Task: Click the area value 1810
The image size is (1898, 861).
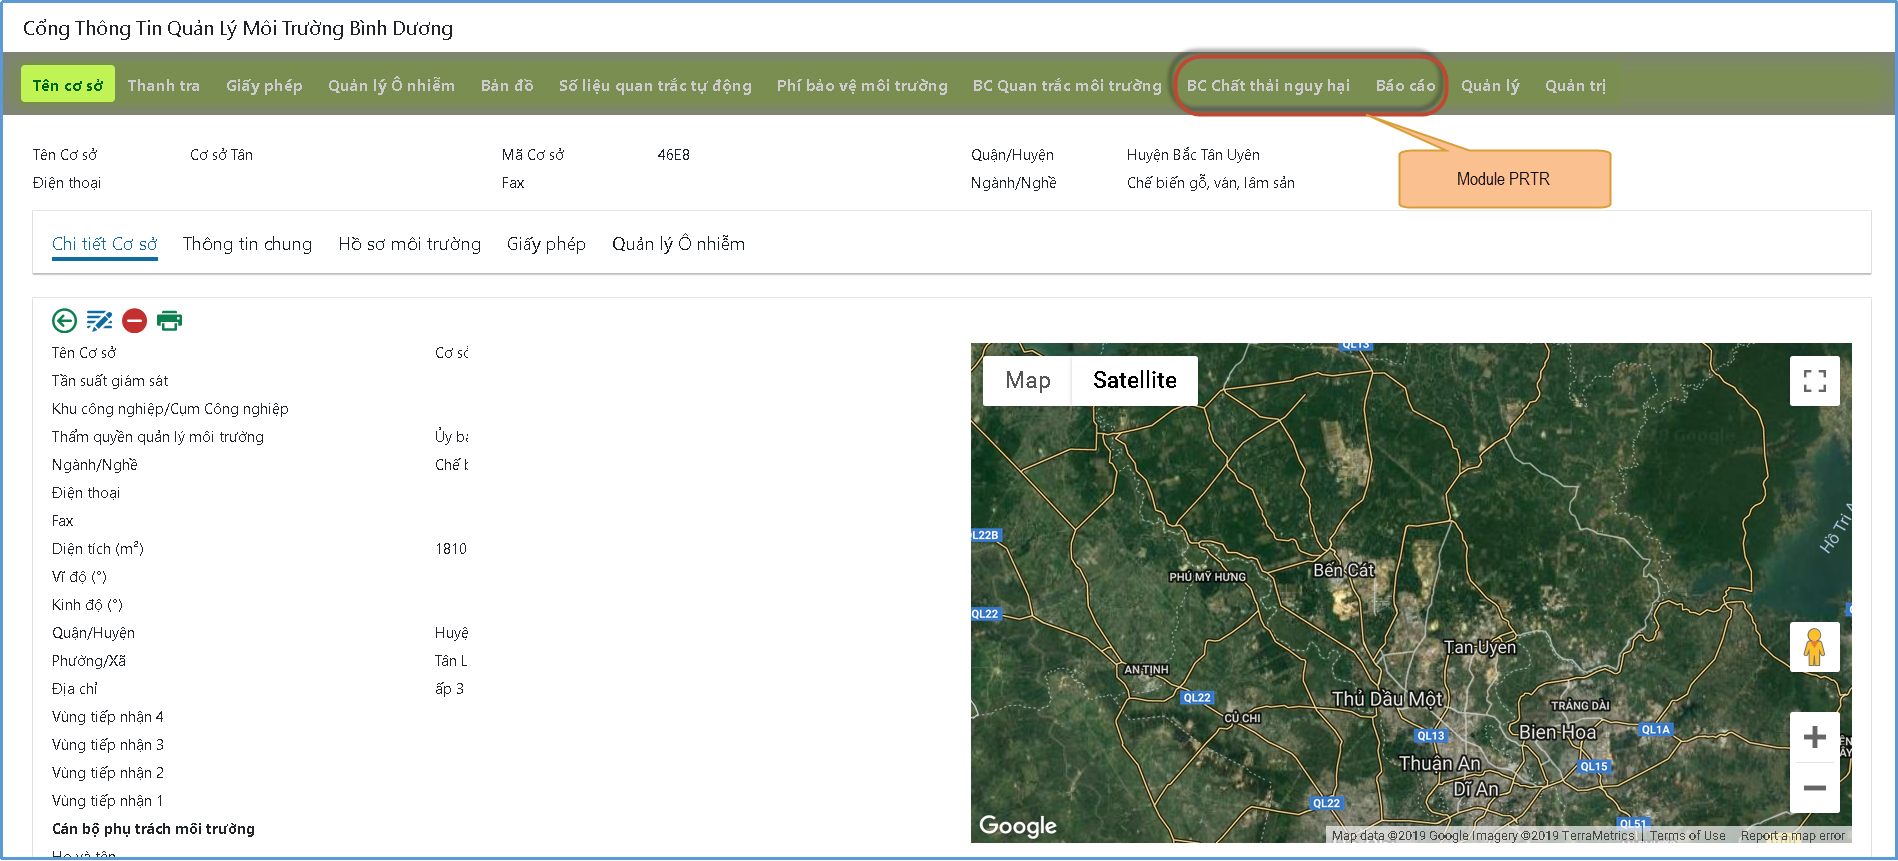Action: [x=451, y=549]
